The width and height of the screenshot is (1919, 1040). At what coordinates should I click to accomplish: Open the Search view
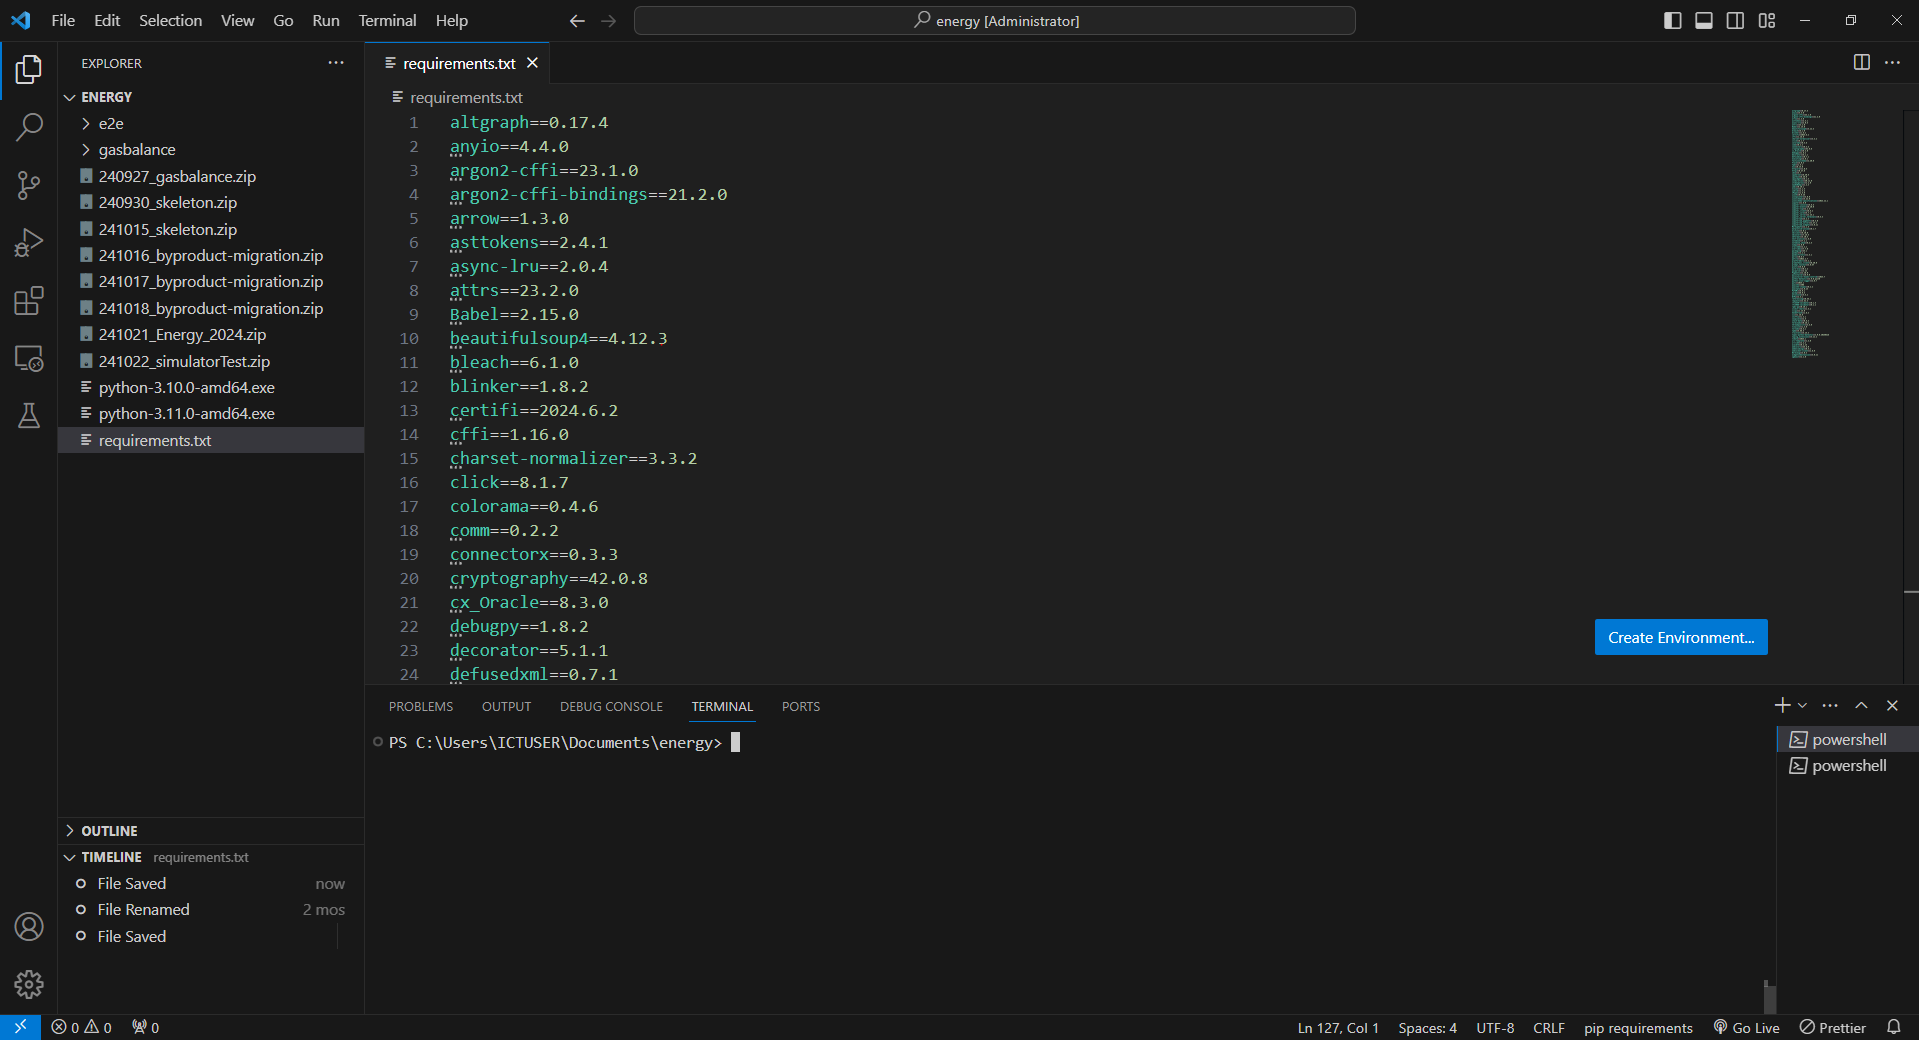pos(29,127)
